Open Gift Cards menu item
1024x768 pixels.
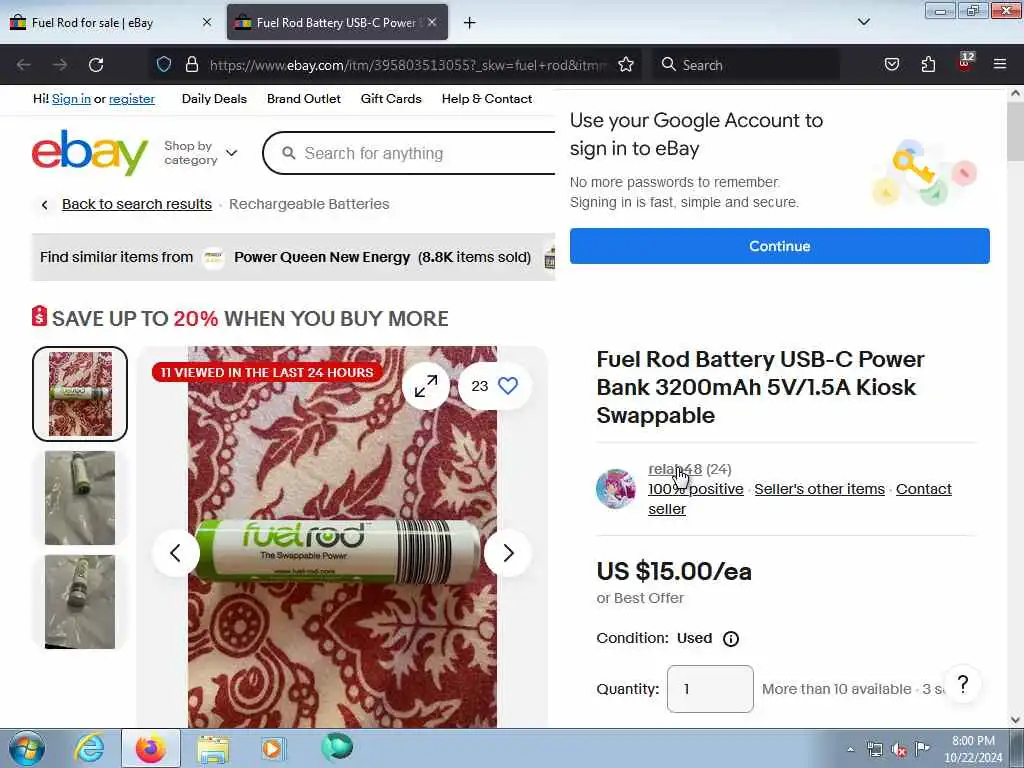[x=391, y=99]
